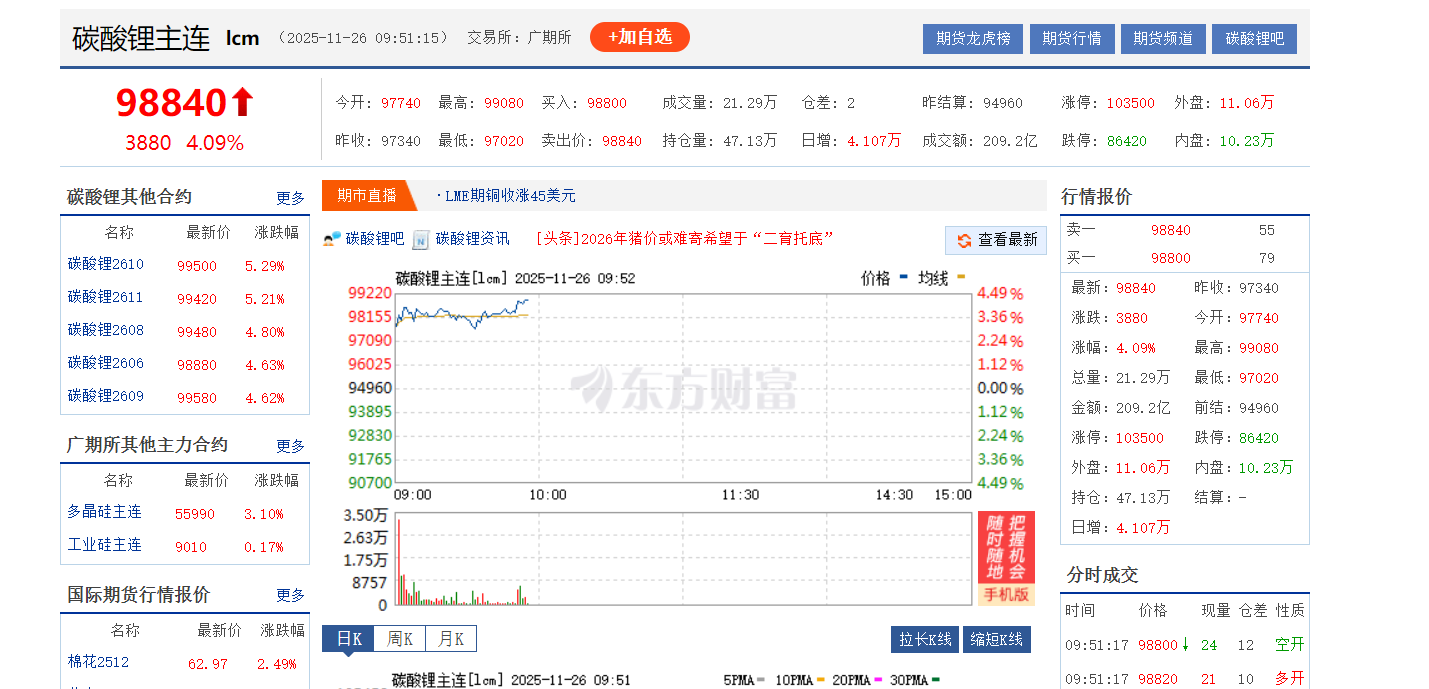The width and height of the screenshot is (1429, 689).
Task: Click 持仓量 47.13万 value
Action: click(x=750, y=141)
